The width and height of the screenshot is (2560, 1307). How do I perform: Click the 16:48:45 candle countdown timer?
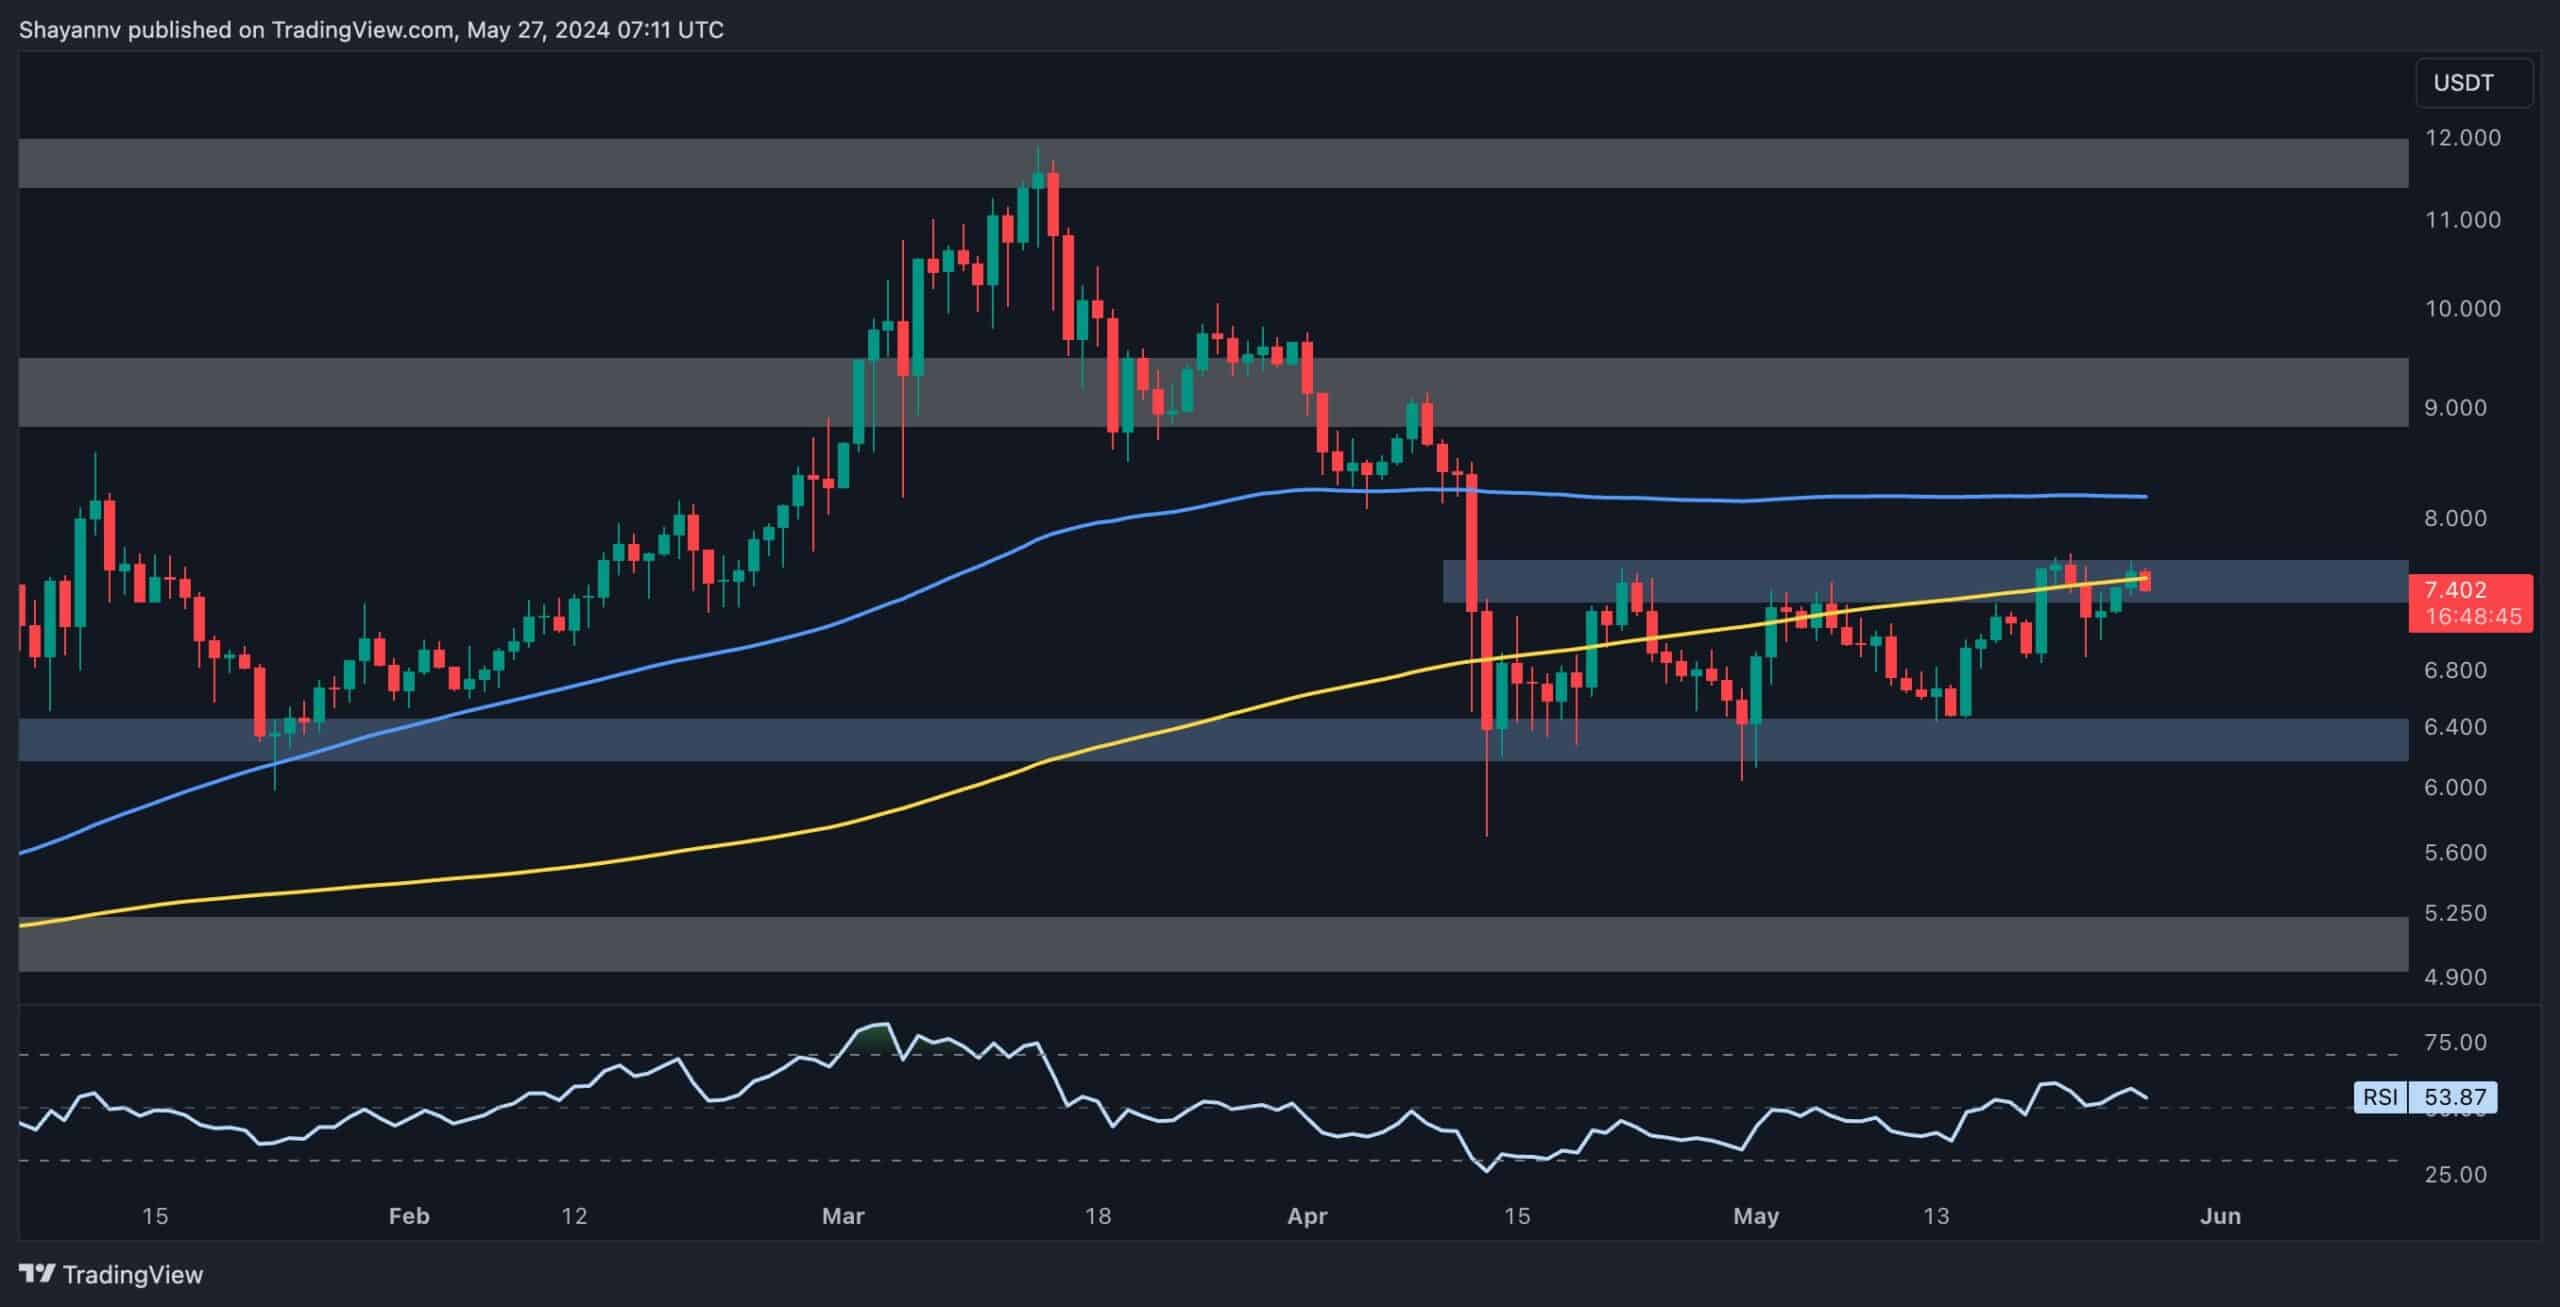(x=2472, y=617)
